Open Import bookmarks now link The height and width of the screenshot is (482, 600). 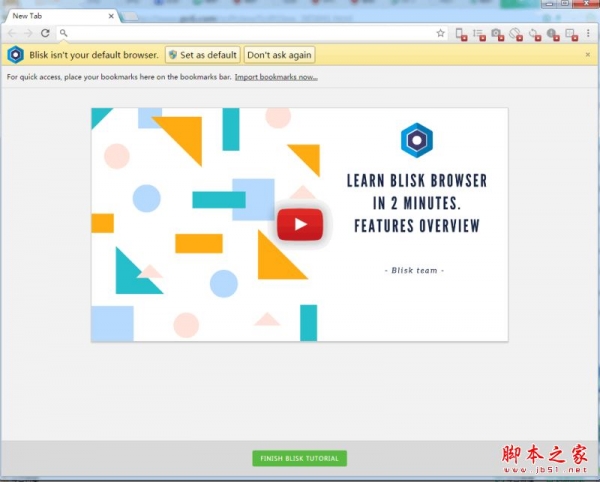pos(276,77)
